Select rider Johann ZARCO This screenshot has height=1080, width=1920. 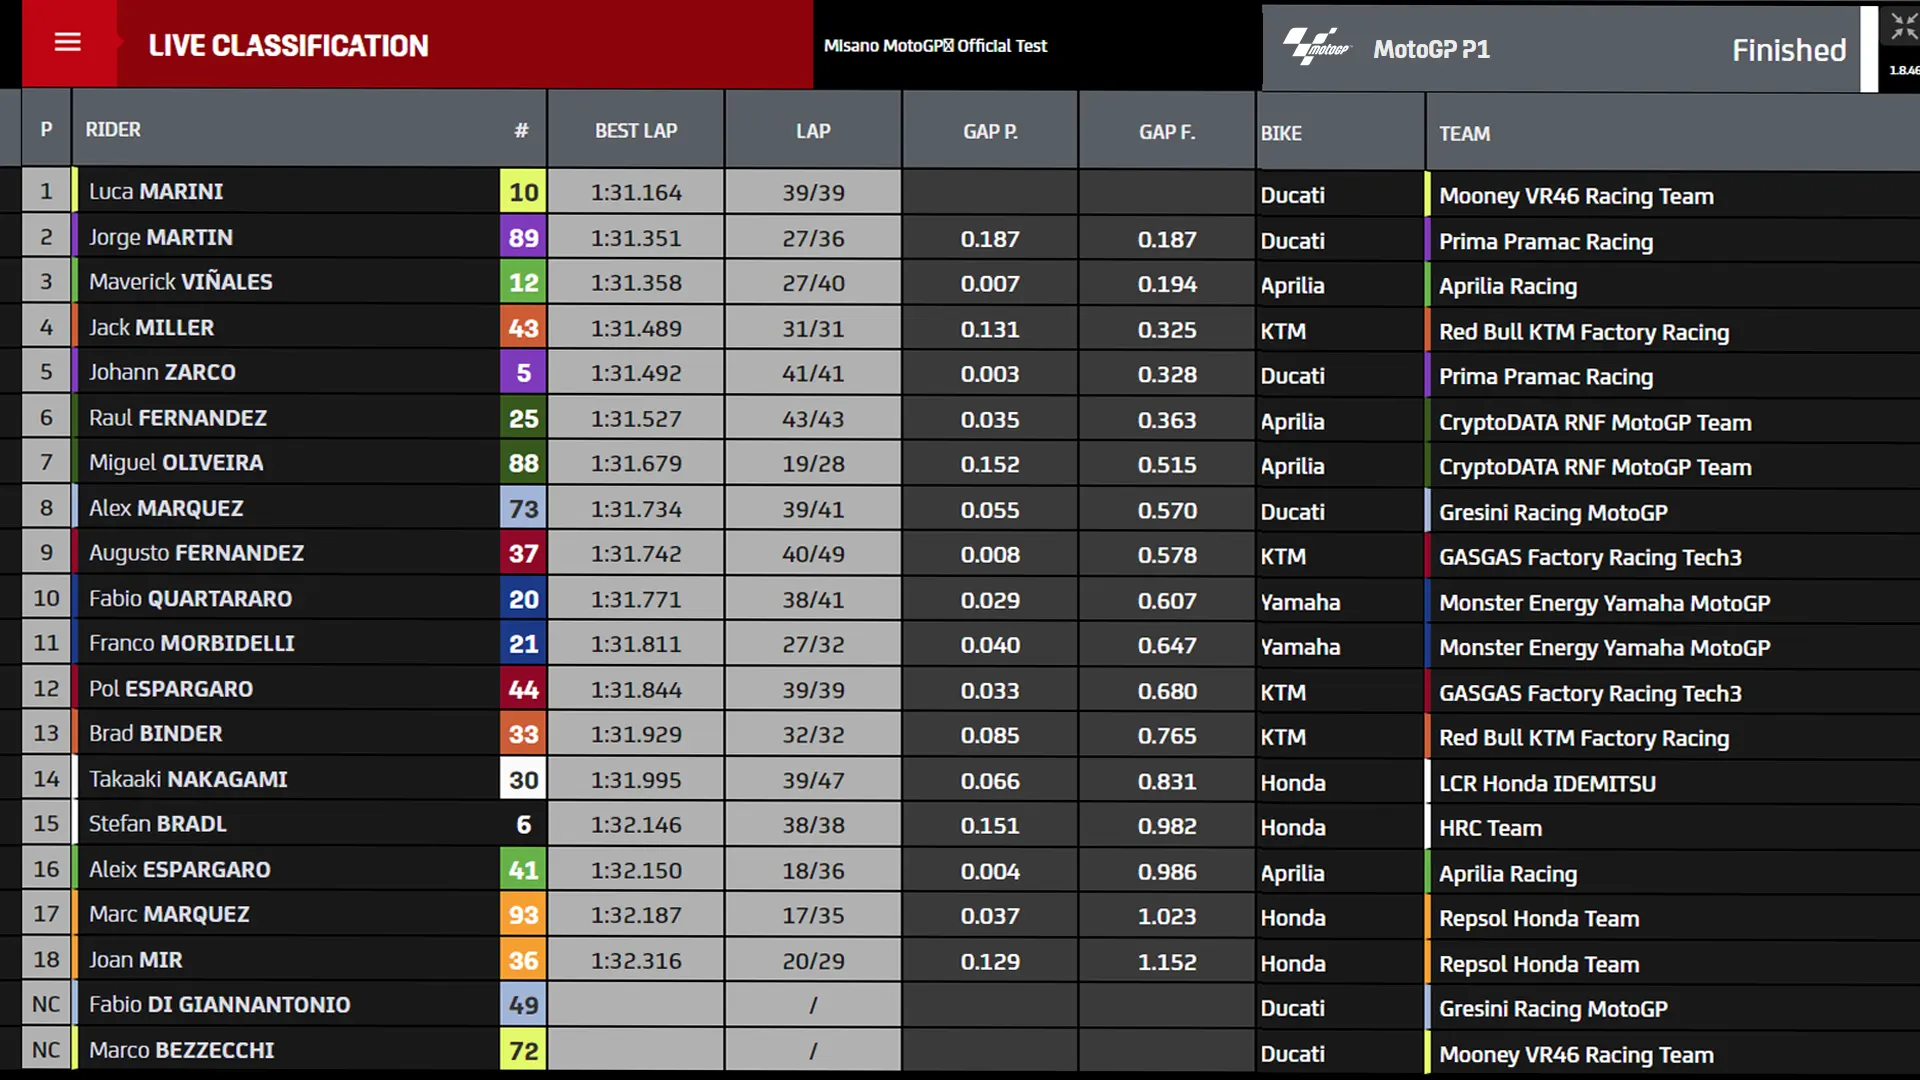coord(162,373)
